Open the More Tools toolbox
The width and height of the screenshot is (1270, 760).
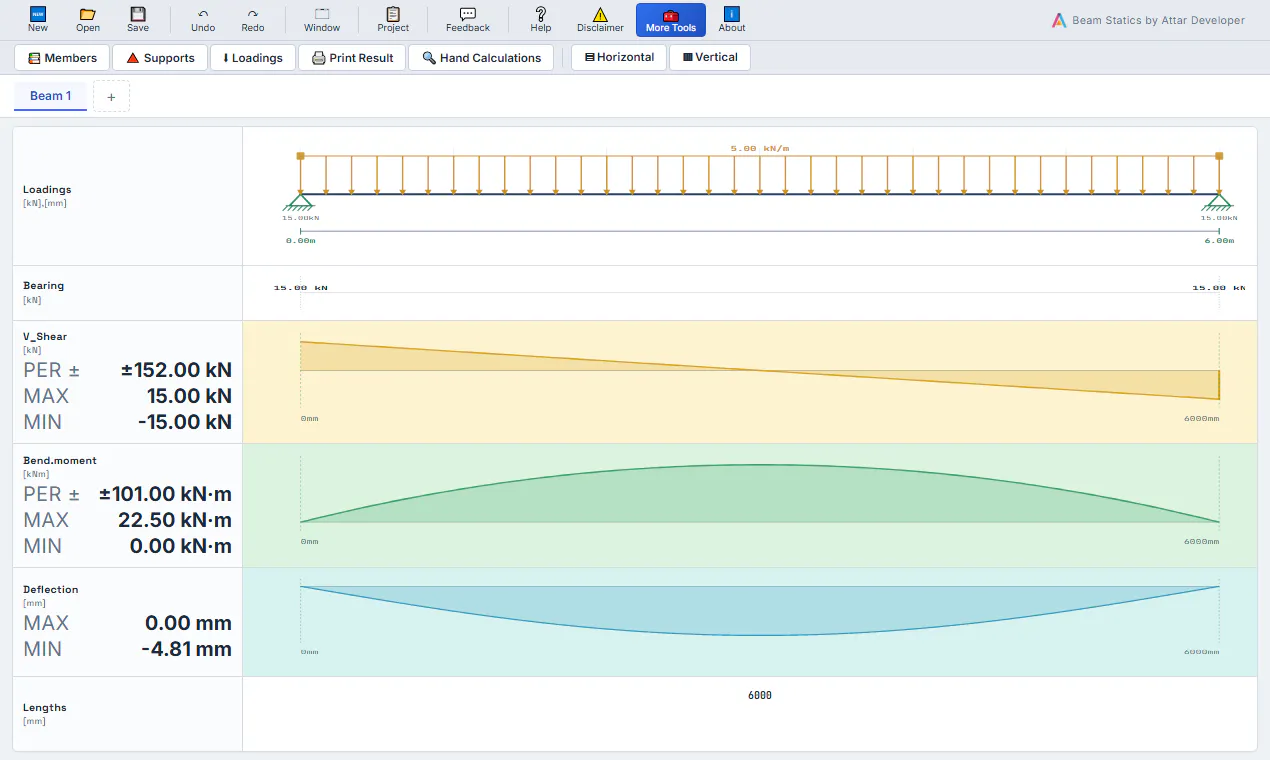(671, 20)
